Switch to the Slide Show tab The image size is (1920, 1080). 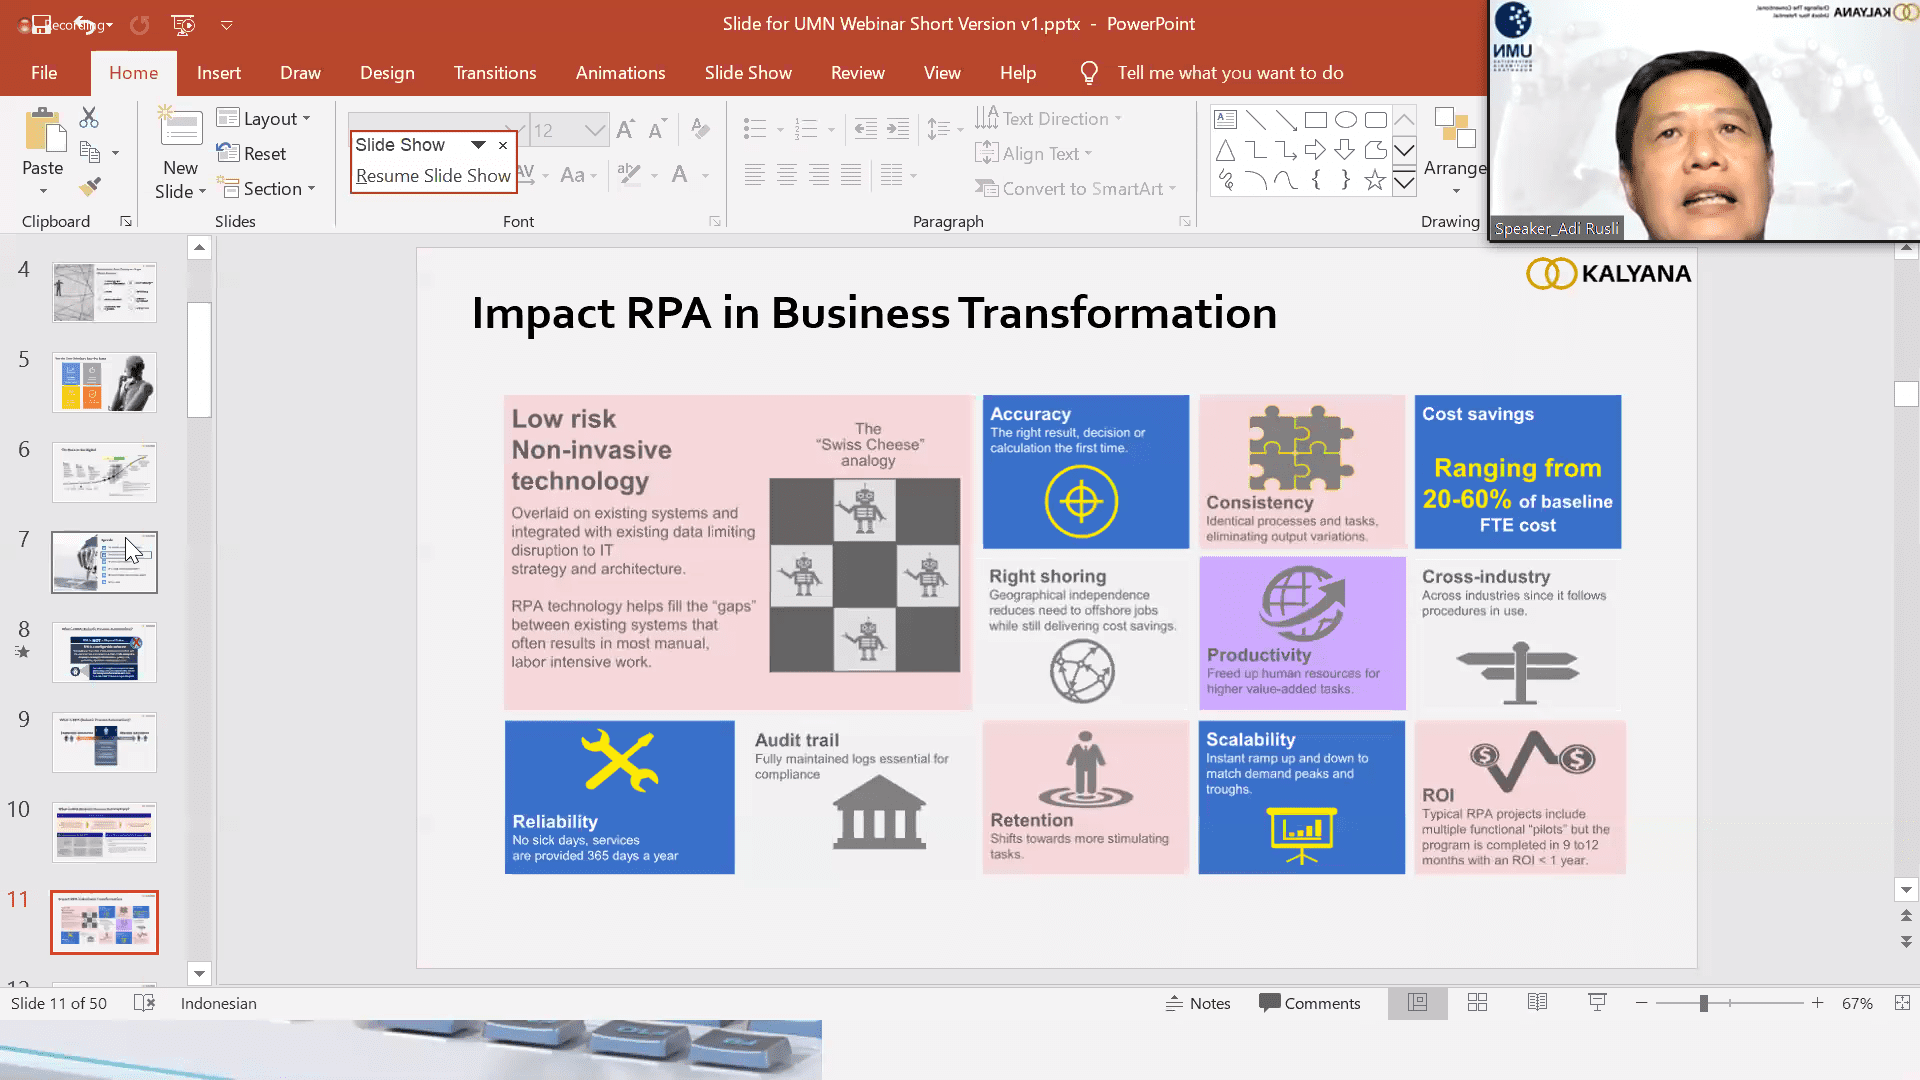[x=747, y=73]
